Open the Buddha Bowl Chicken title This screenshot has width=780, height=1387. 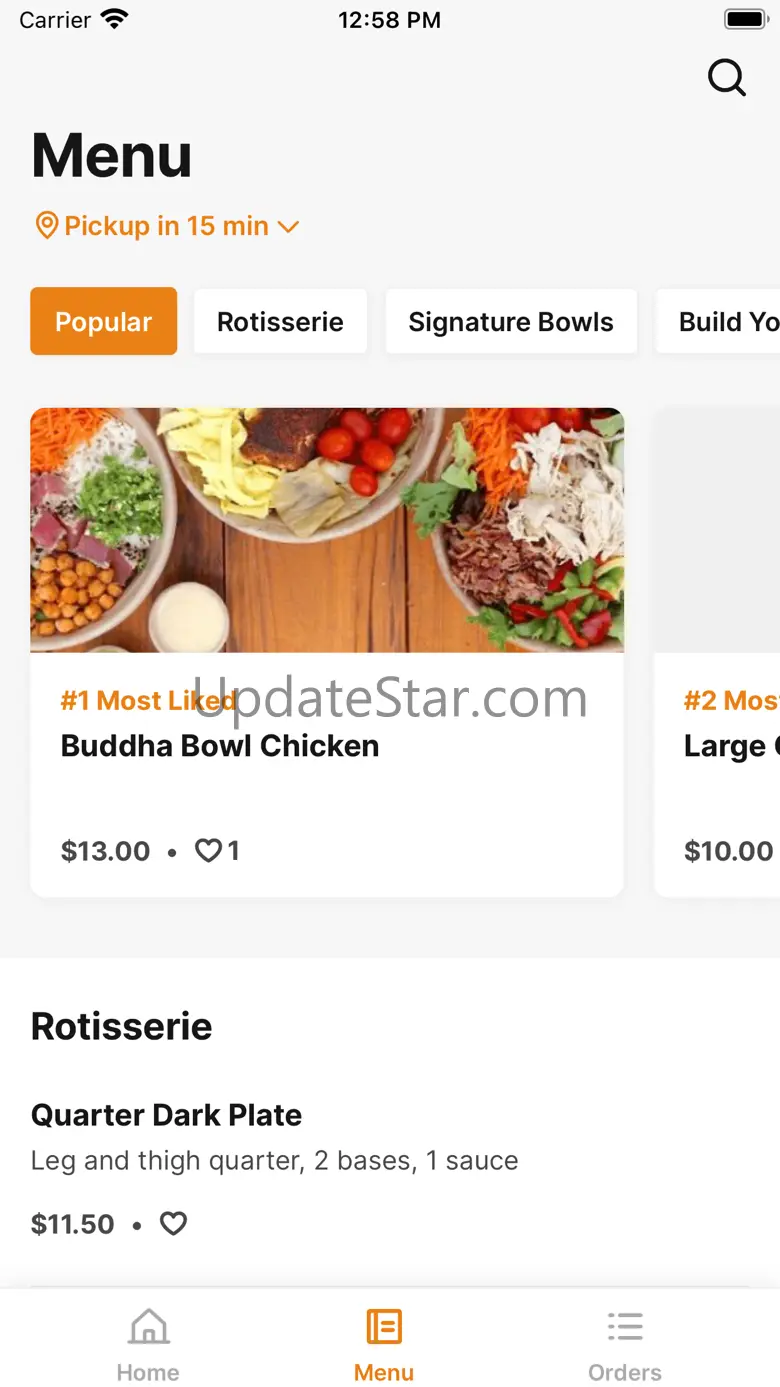(x=220, y=746)
